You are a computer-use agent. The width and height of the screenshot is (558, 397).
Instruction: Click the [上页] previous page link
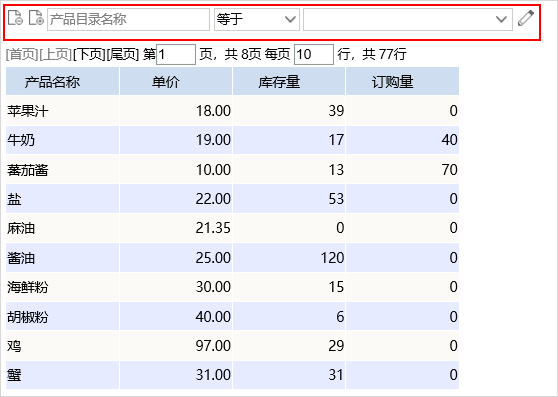coord(56,54)
